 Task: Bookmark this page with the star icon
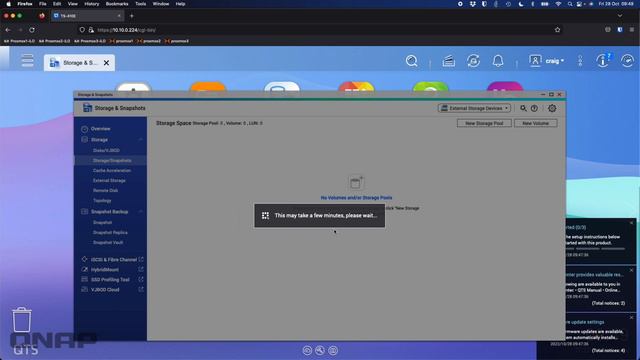pyautogui.click(x=558, y=30)
